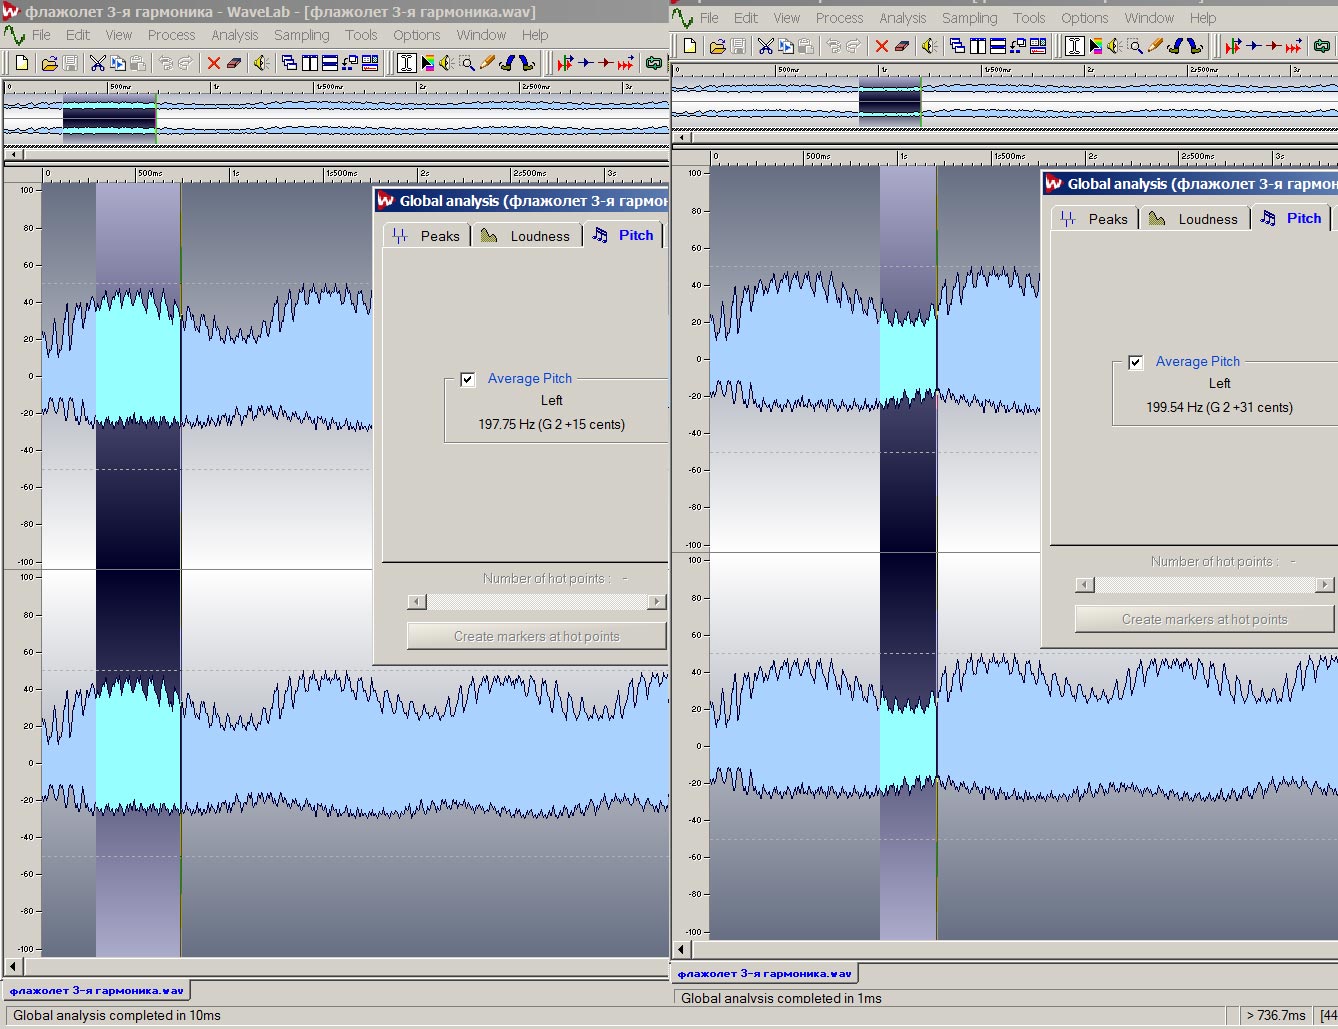The height and width of the screenshot is (1029, 1338).
Task: Switch to Peaks tab in right dialog
Action: [x=1094, y=219]
